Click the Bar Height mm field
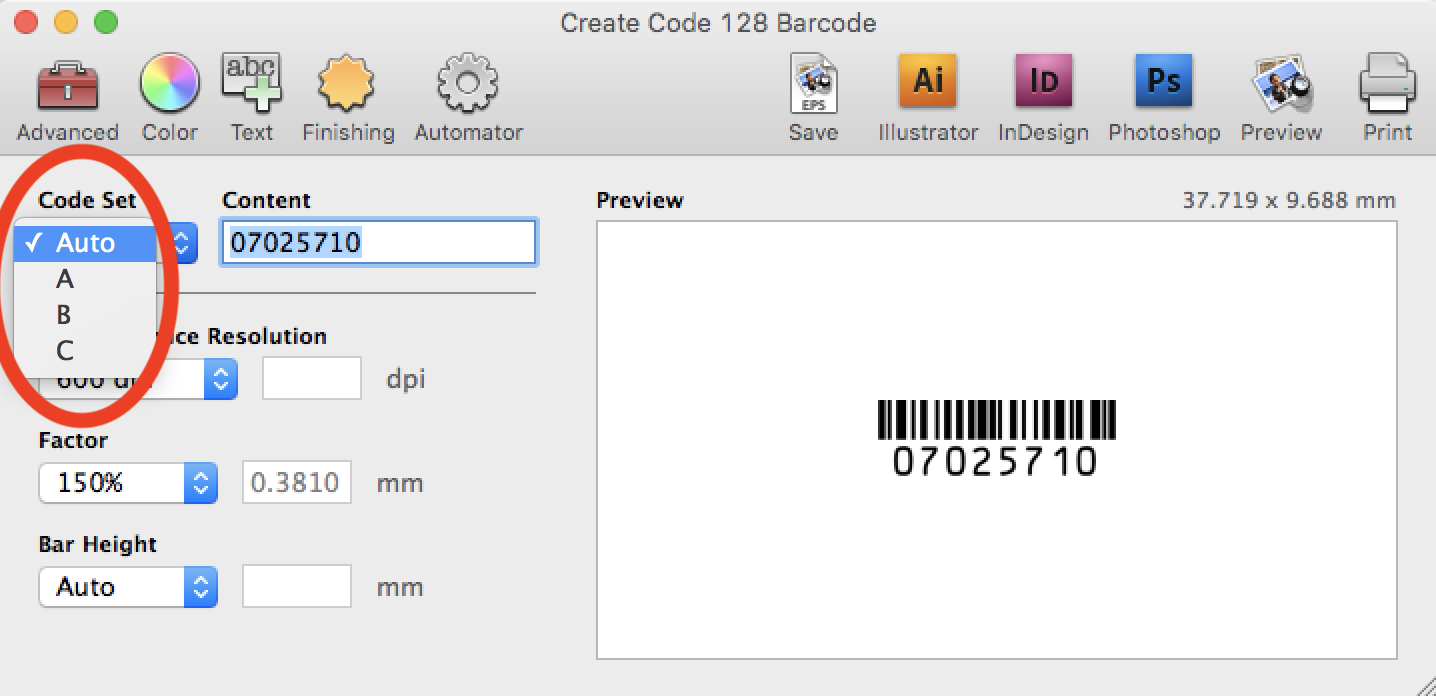Image resolution: width=1436 pixels, height=696 pixels. (x=297, y=587)
